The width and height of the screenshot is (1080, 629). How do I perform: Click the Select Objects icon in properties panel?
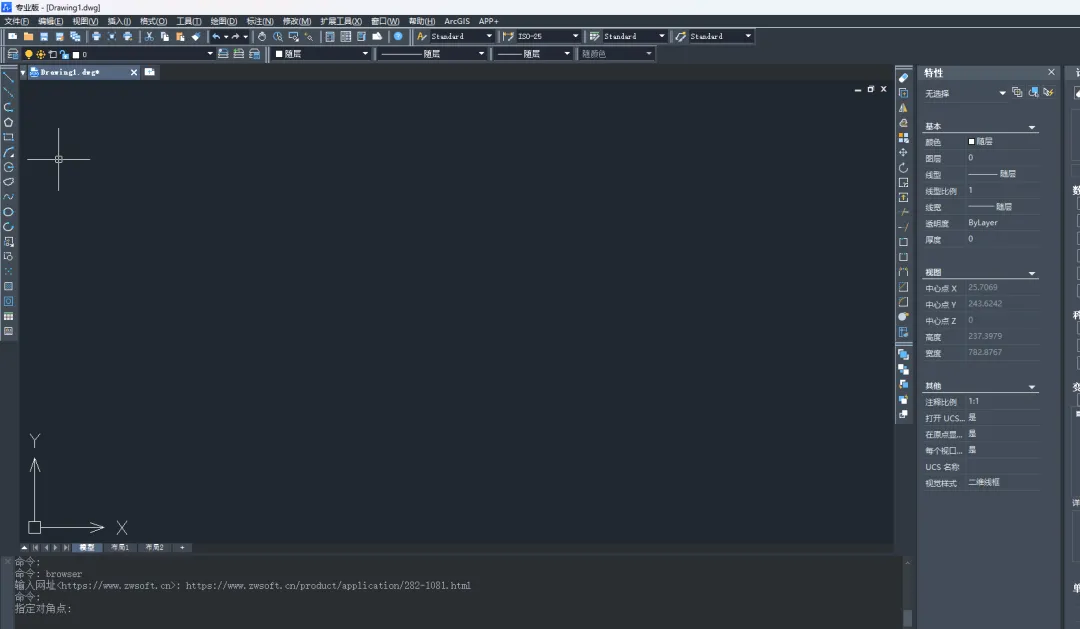pos(1033,92)
